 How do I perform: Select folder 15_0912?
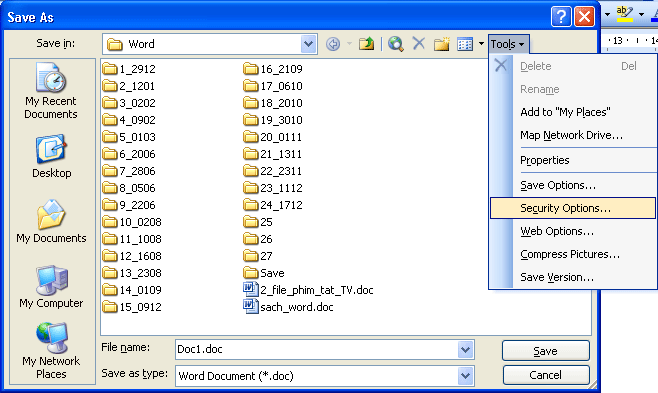132,307
